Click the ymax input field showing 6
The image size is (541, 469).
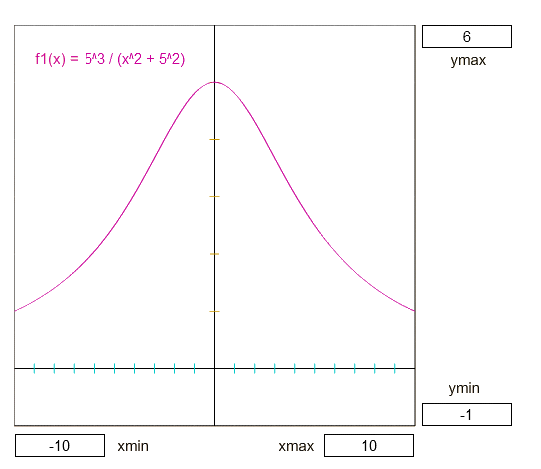pos(467,37)
